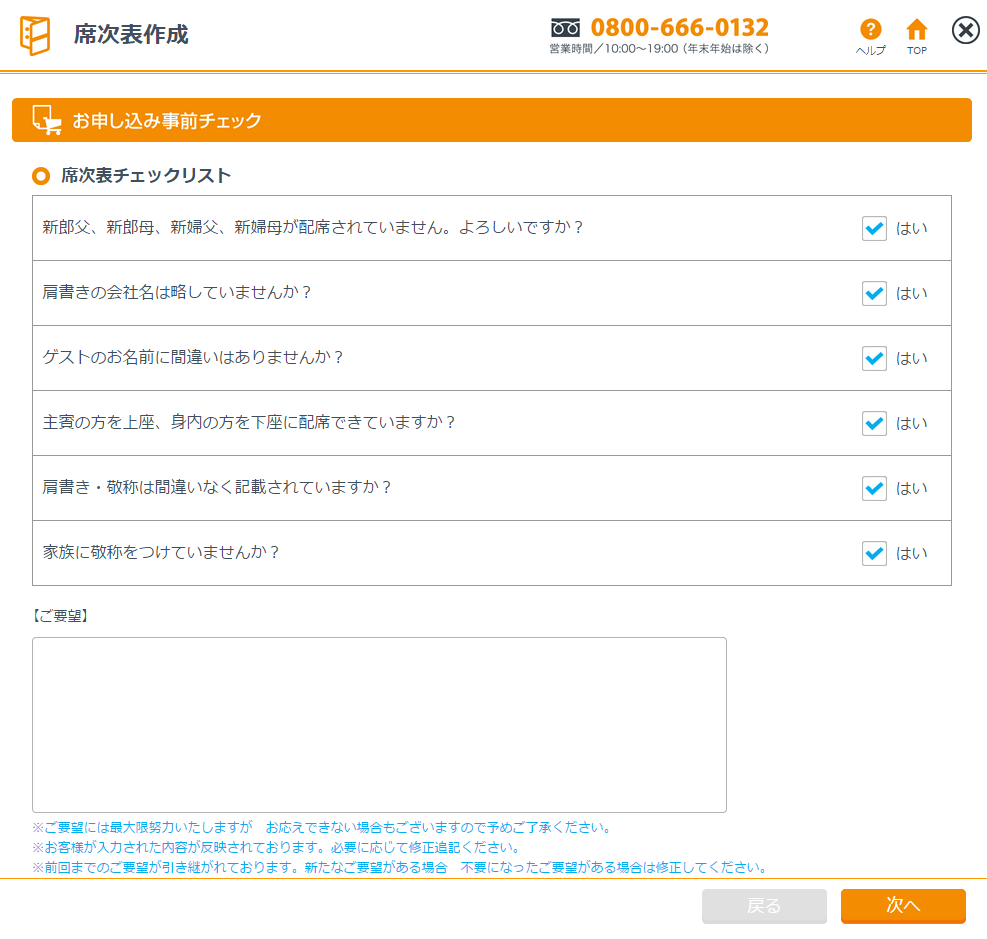Viewport: 987px width, 939px height.
Task: Click inside the ご要望 text area
Action: [379, 724]
